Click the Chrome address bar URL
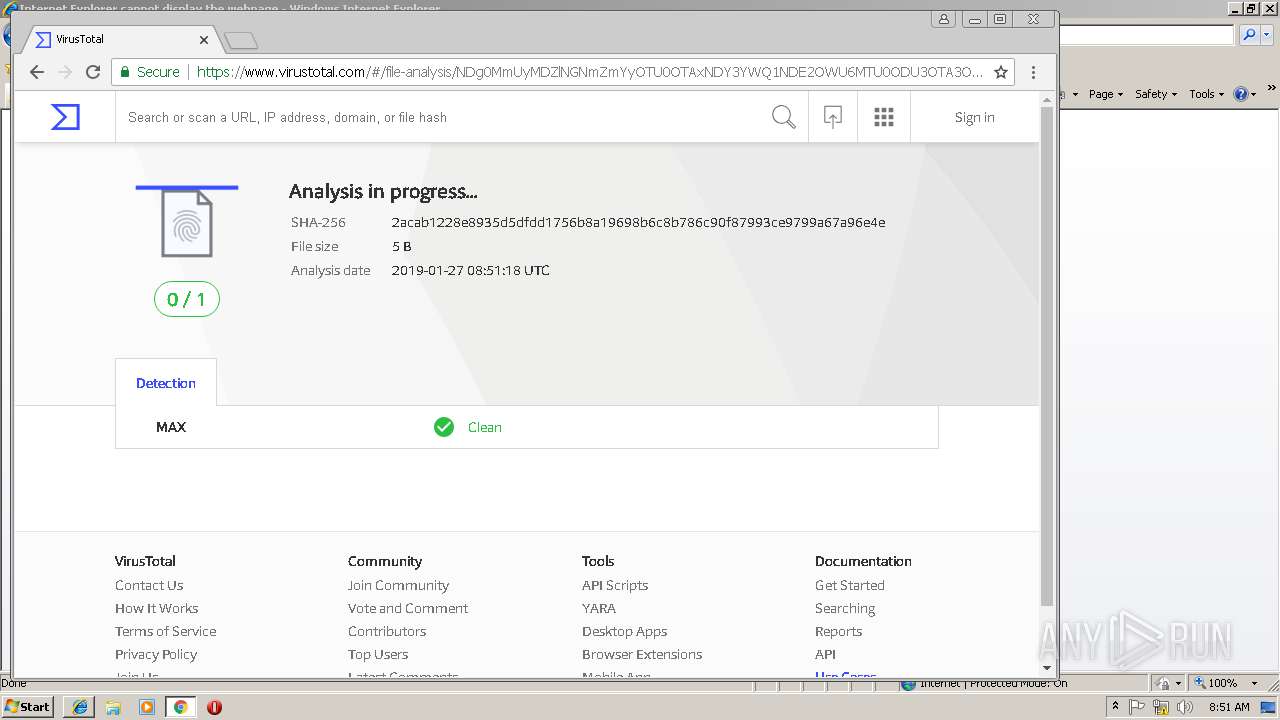The image size is (1280, 720). point(590,72)
